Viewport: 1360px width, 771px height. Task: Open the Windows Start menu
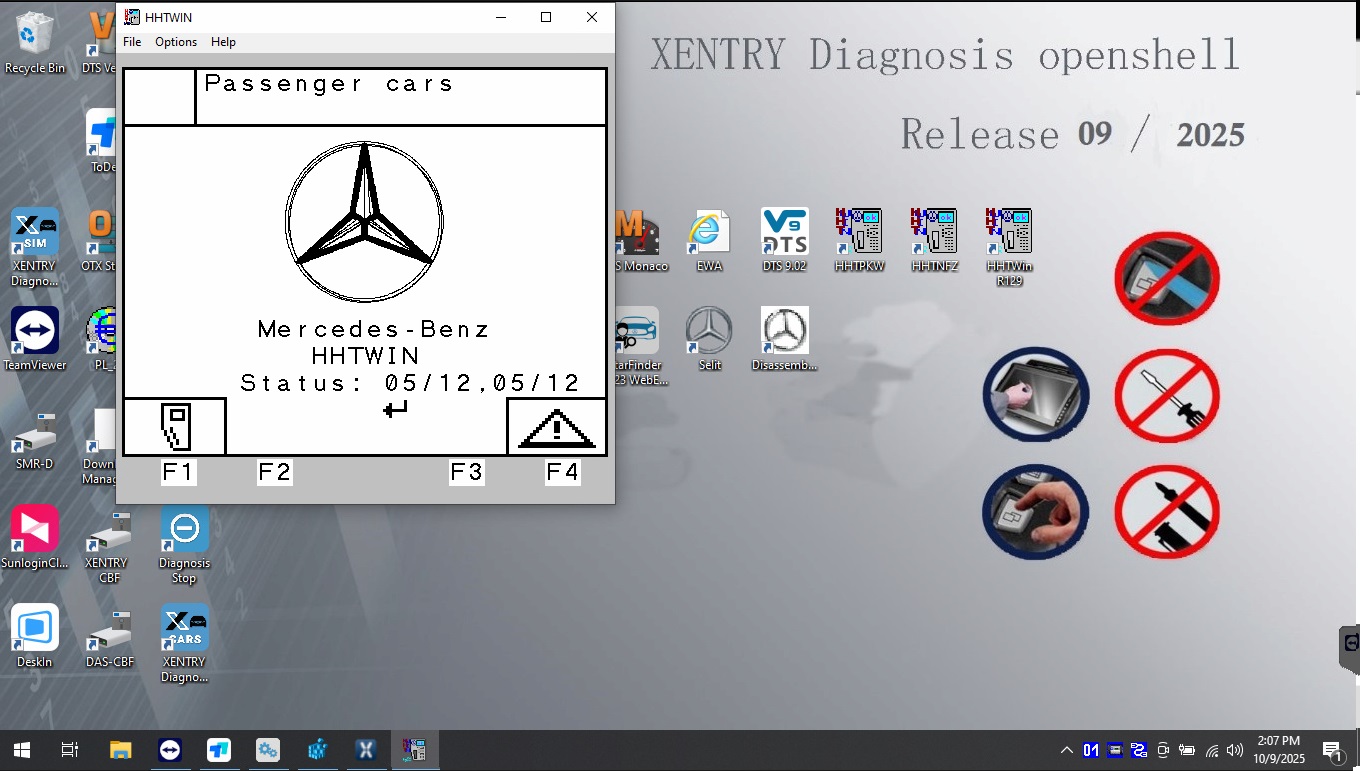tap(21, 750)
